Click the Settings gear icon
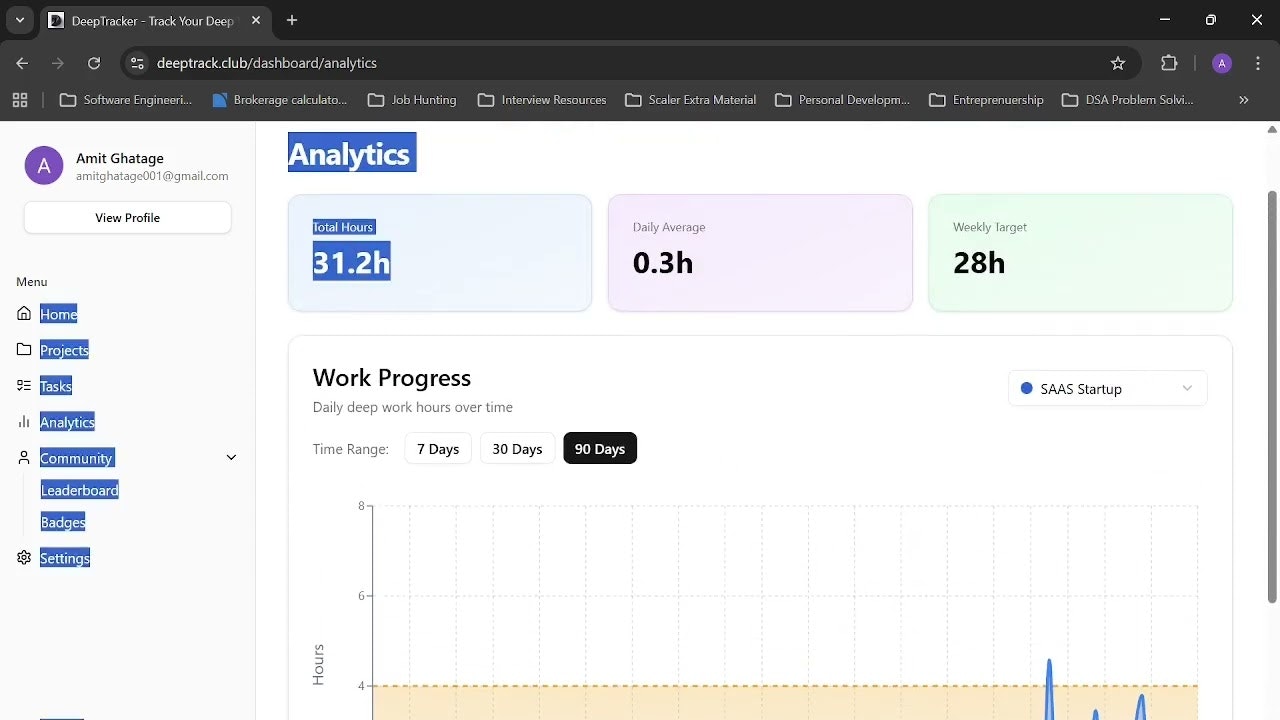Image resolution: width=1280 pixels, height=720 pixels. (x=24, y=558)
